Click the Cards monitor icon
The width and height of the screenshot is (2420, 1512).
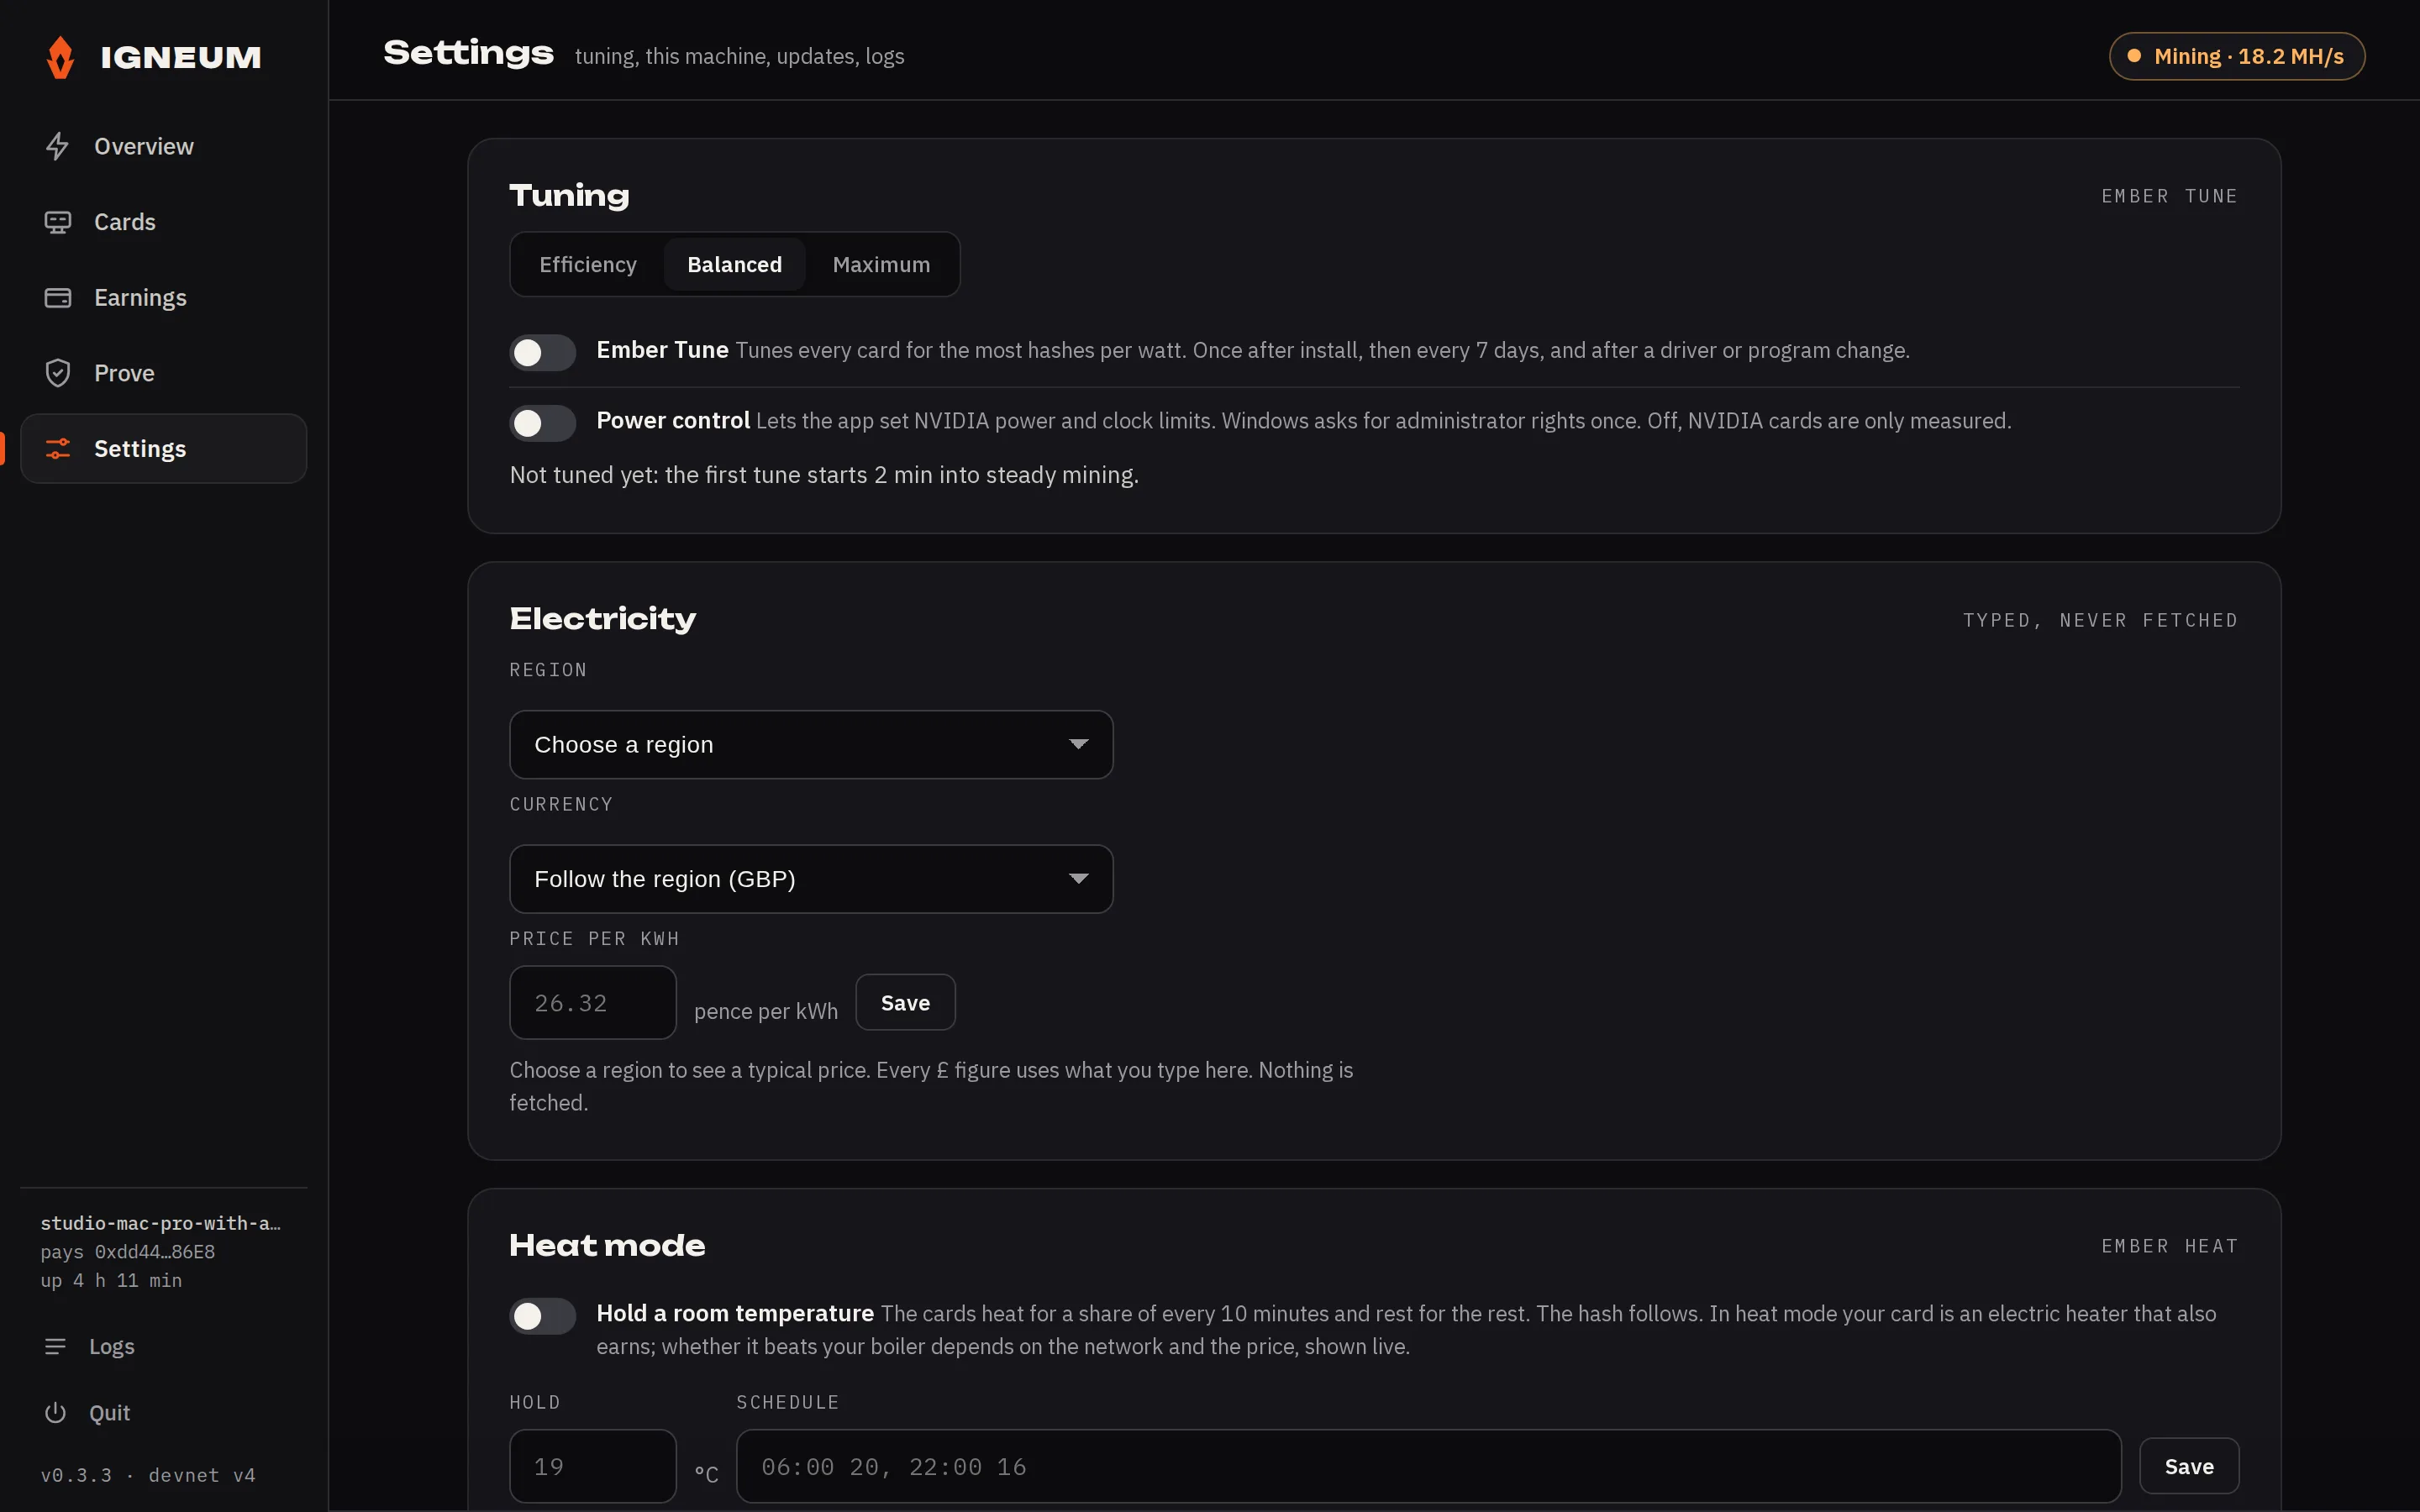tap(57, 222)
